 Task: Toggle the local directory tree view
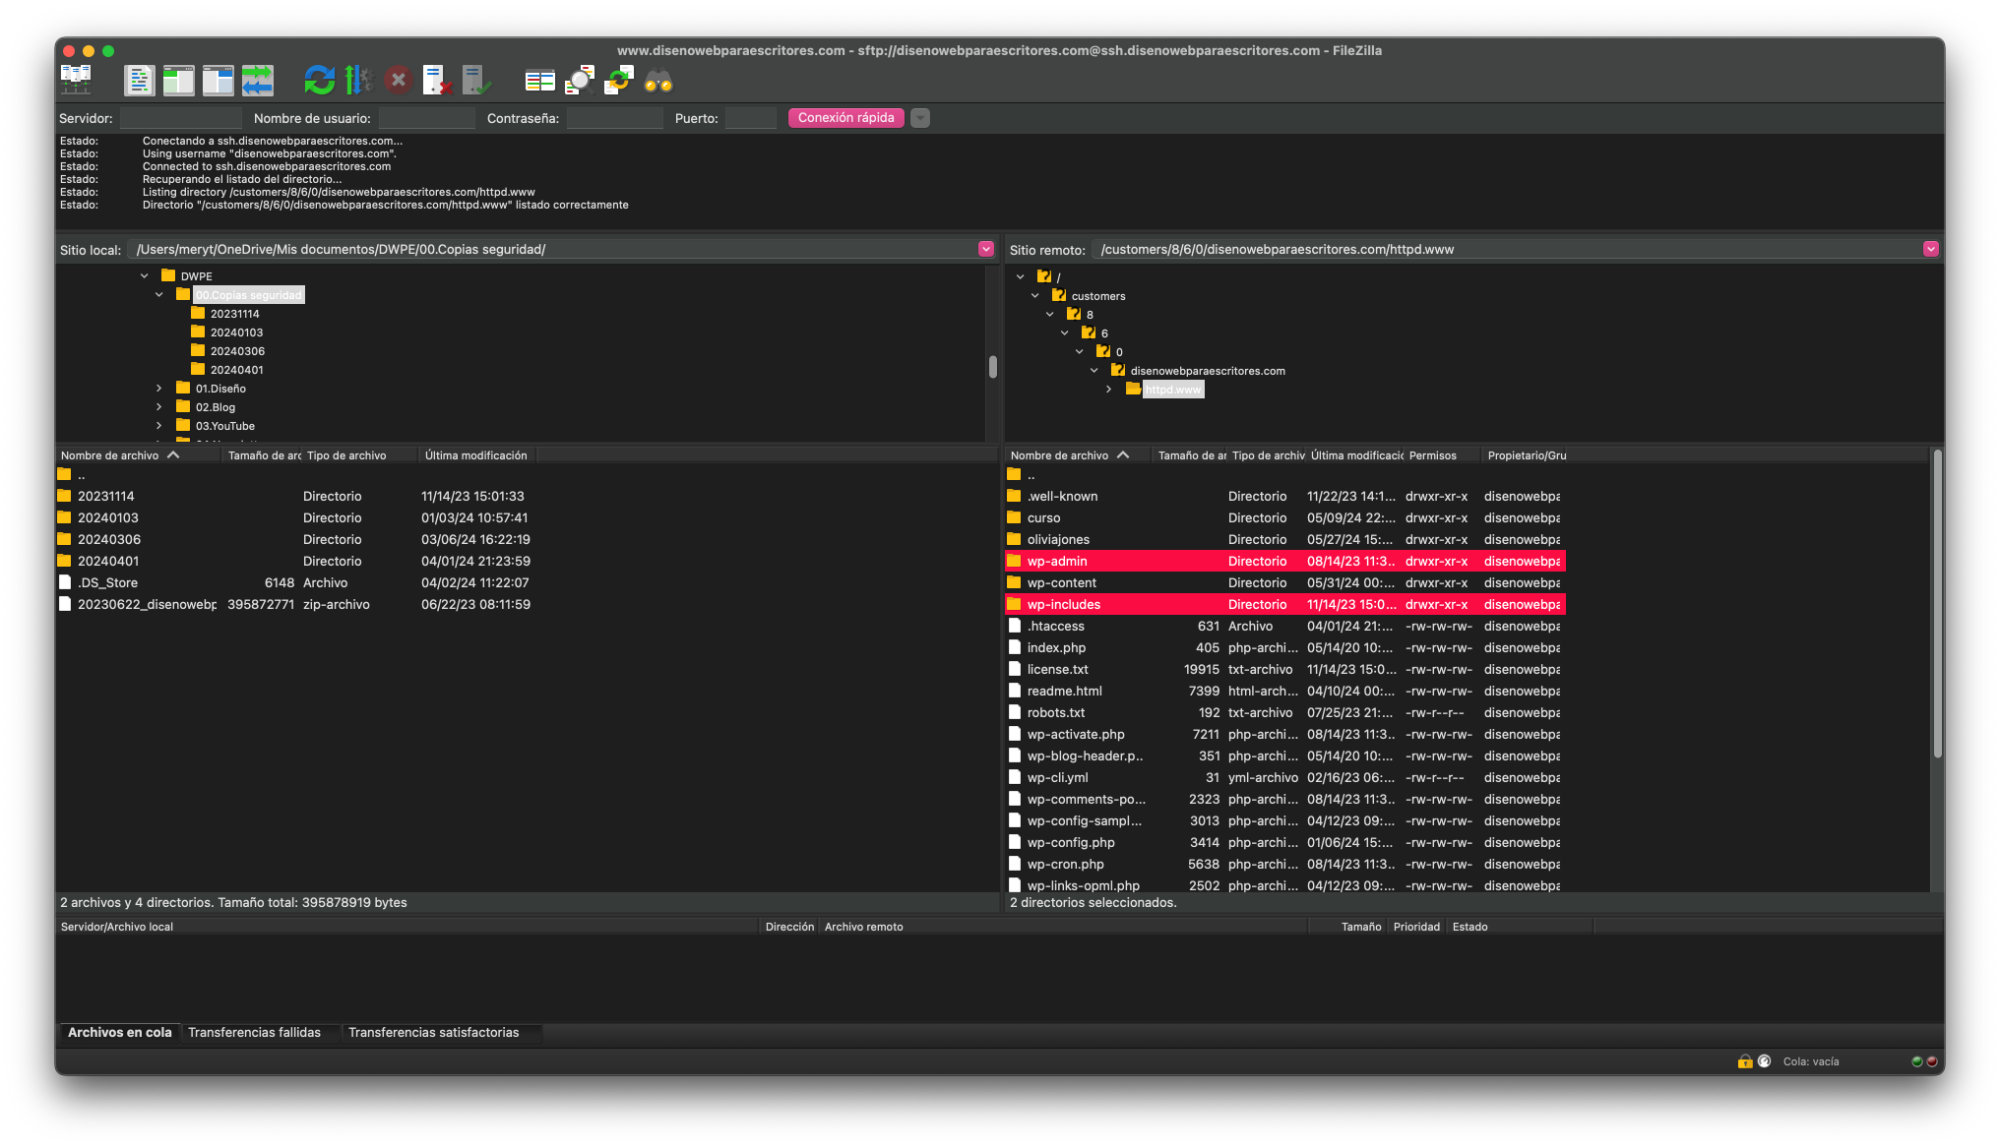coord(178,80)
